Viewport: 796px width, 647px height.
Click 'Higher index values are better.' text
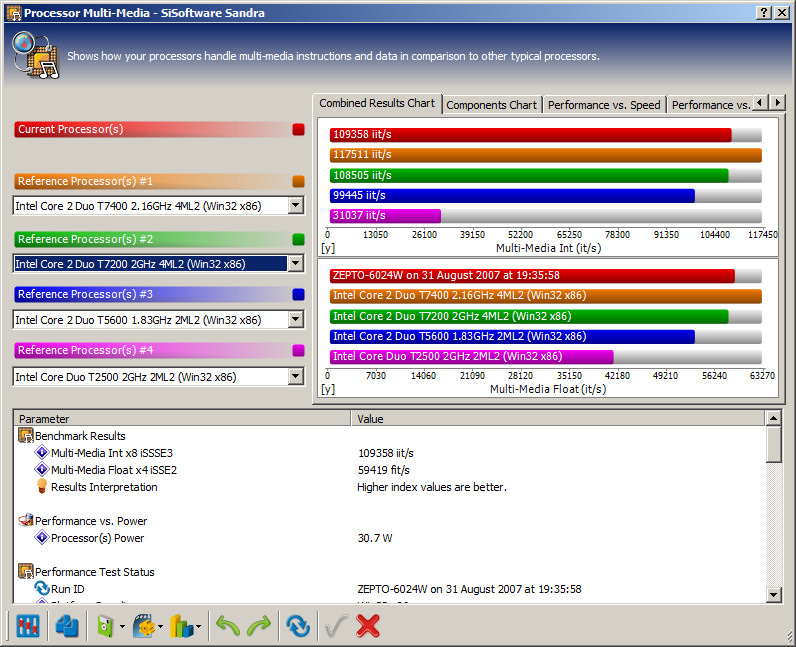432,487
